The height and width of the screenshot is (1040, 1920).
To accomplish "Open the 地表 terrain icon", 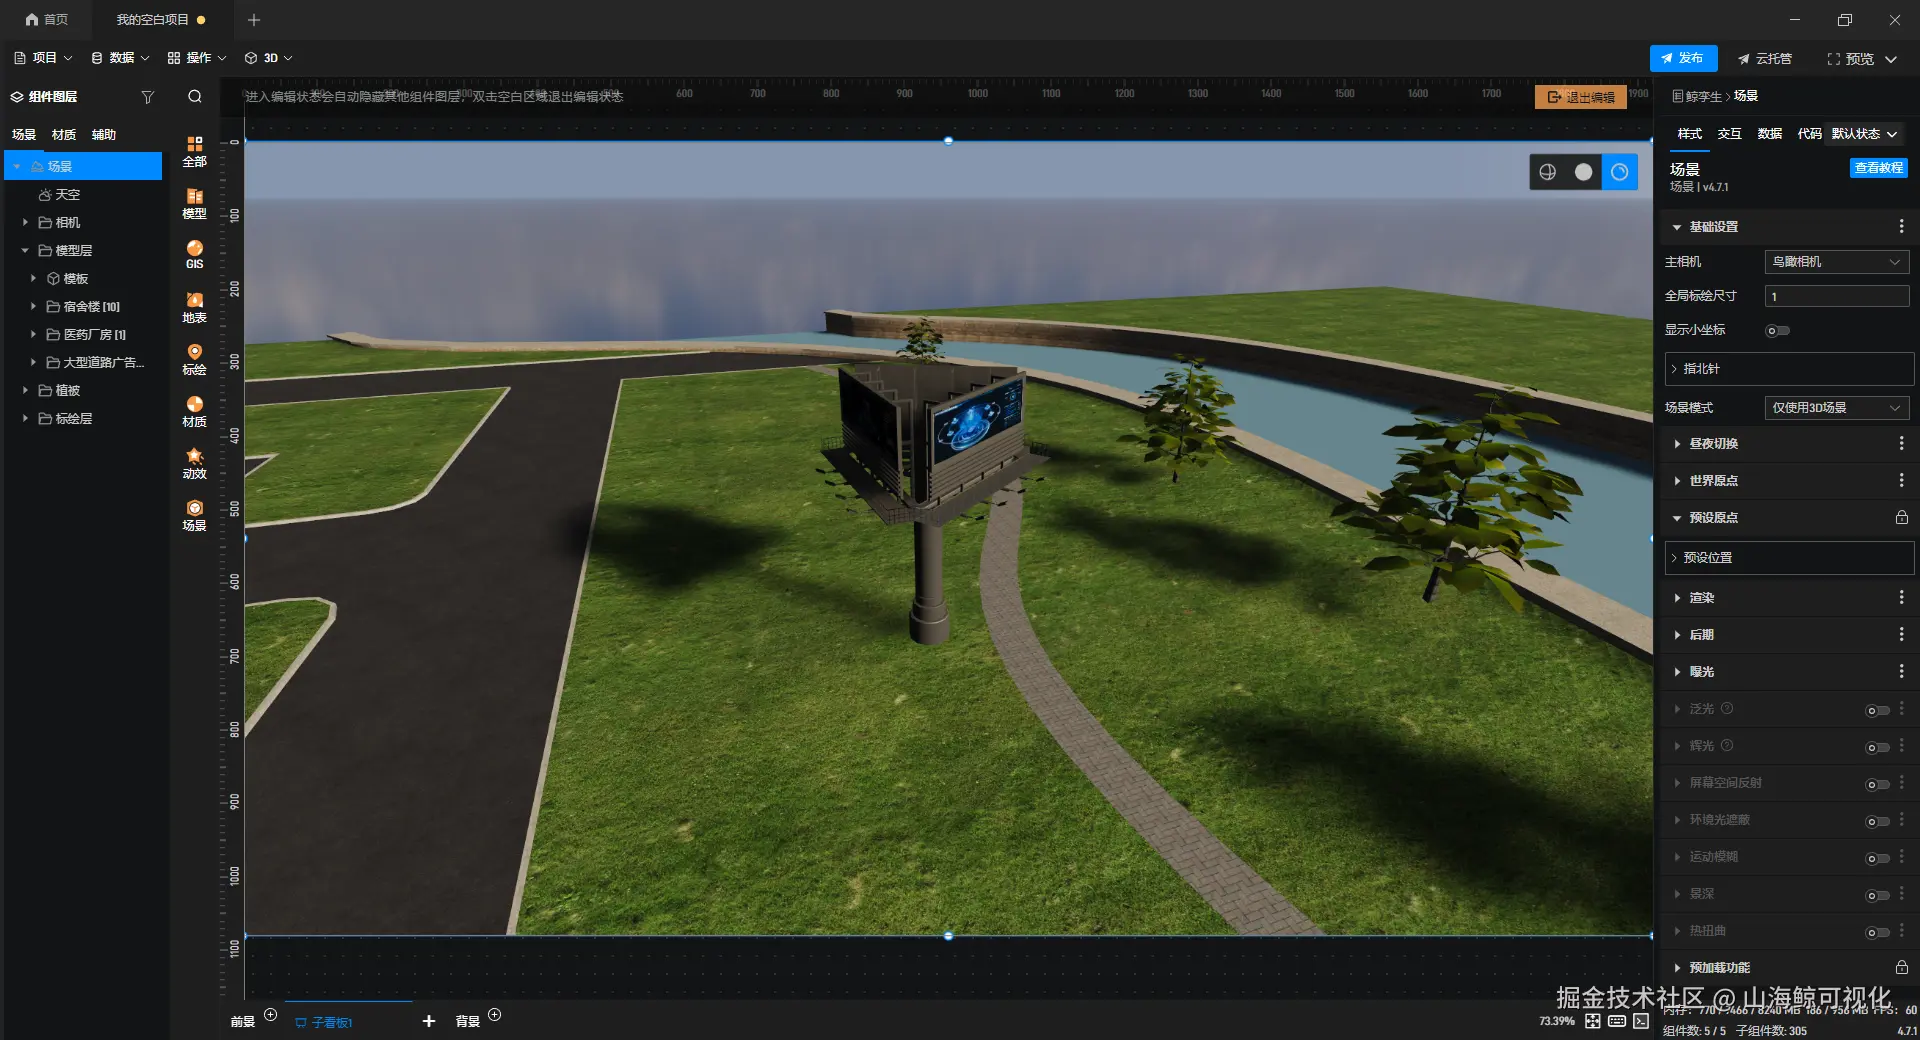I will point(195,308).
